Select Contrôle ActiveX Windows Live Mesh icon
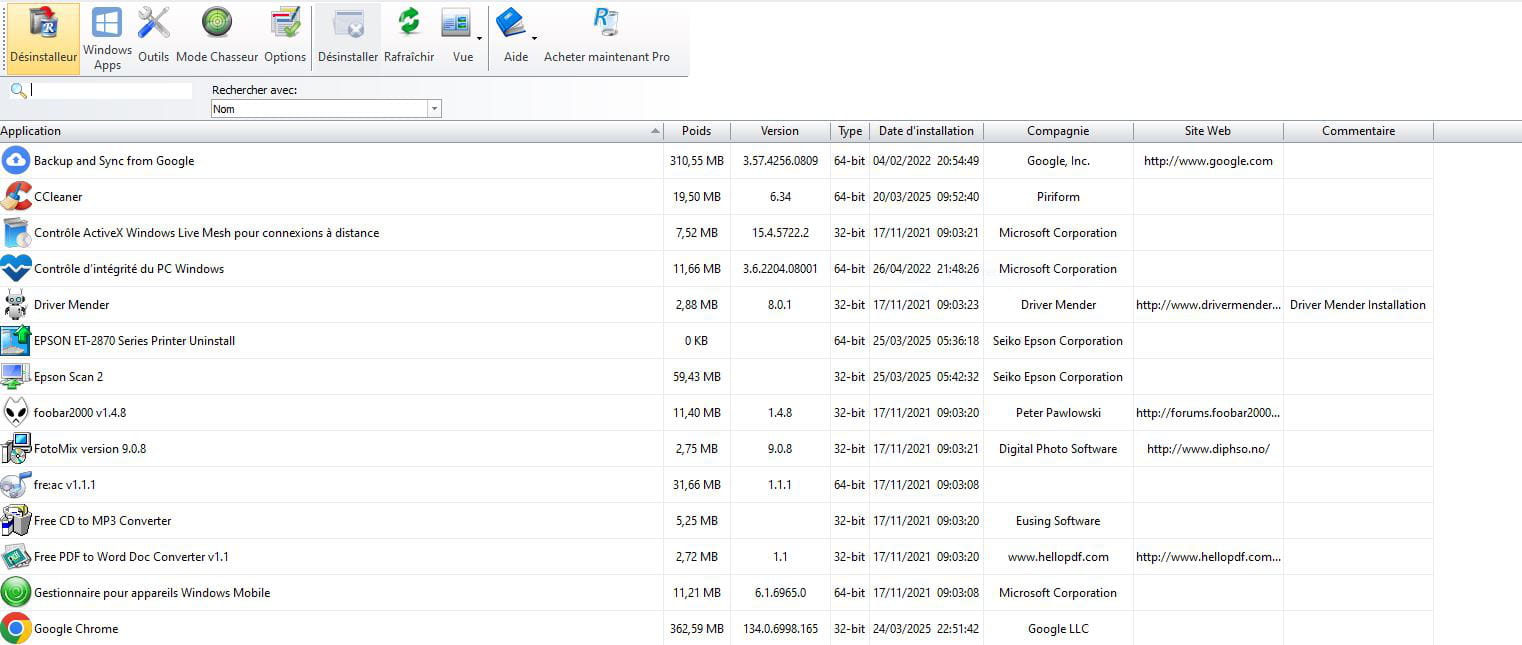The height and width of the screenshot is (645, 1522). [x=16, y=232]
